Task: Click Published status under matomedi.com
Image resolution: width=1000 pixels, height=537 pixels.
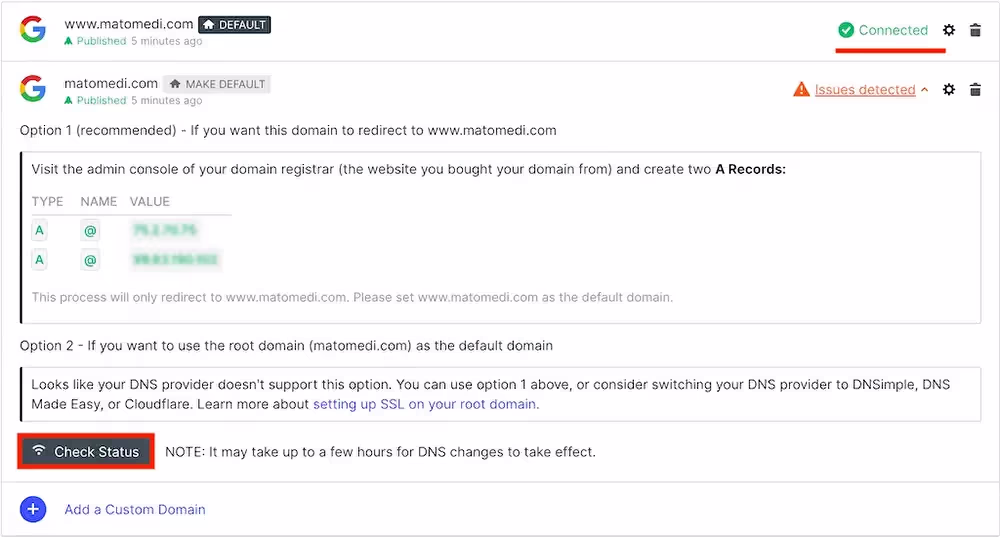Action: [x=101, y=100]
